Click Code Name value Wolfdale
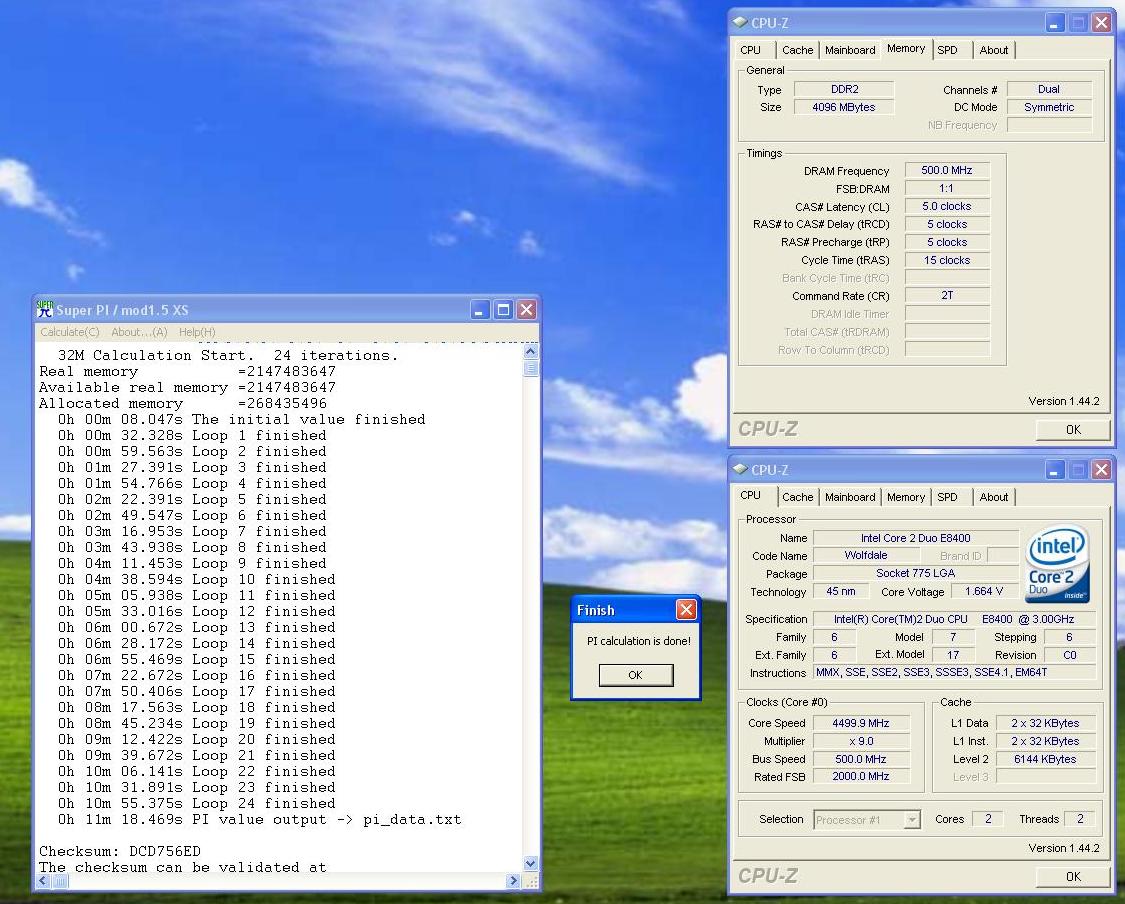 coord(866,555)
